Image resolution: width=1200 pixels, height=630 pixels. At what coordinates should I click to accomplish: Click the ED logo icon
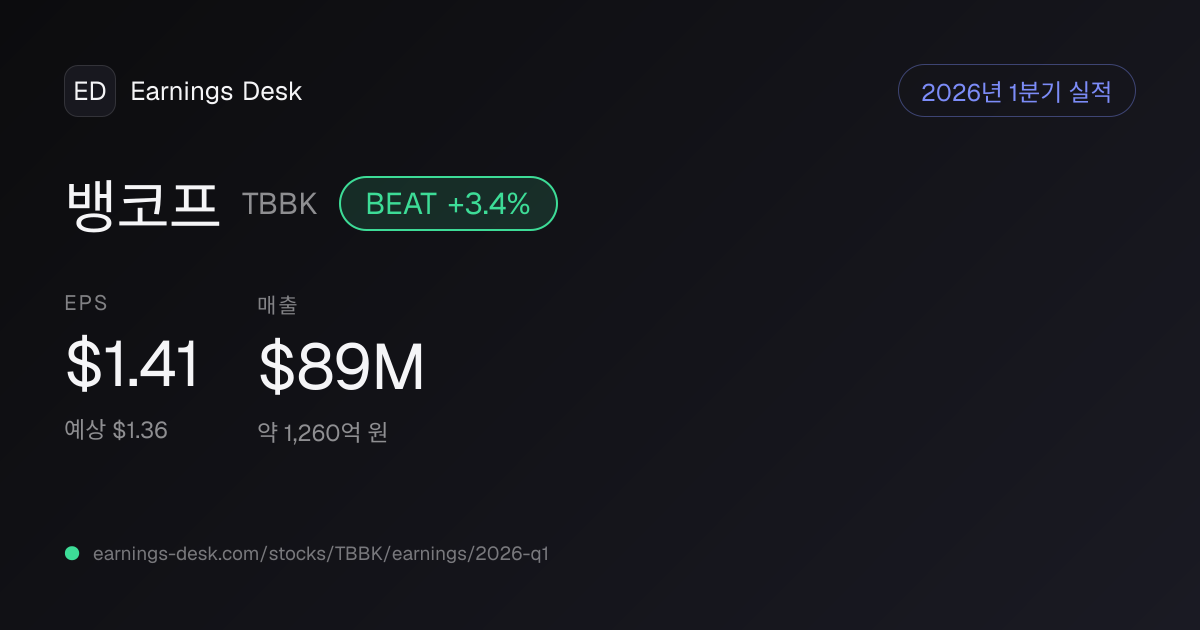click(90, 91)
